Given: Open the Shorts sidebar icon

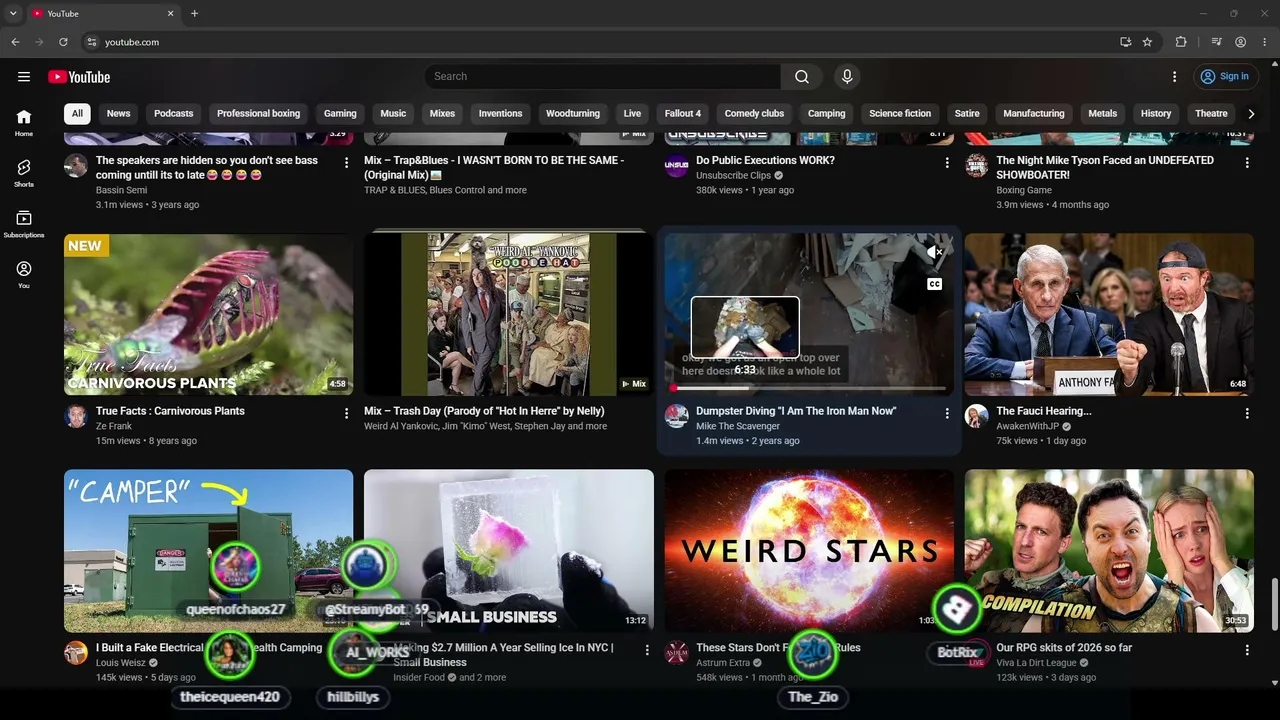Looking at the screenshot, I should [24, 173].
